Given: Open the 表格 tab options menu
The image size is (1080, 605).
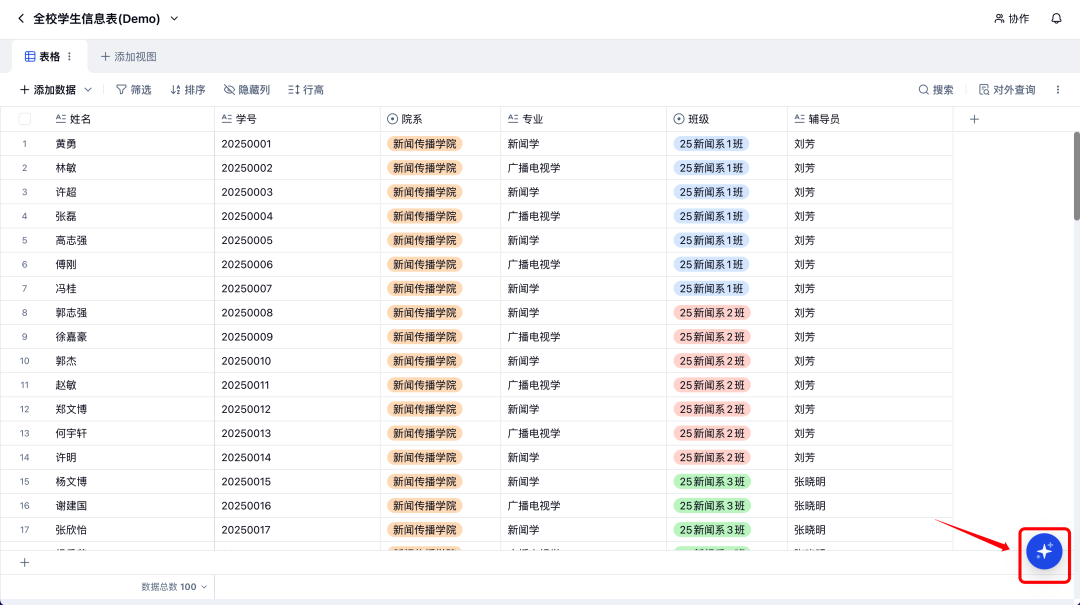Looking at the screenshot, I should (70, 57).
